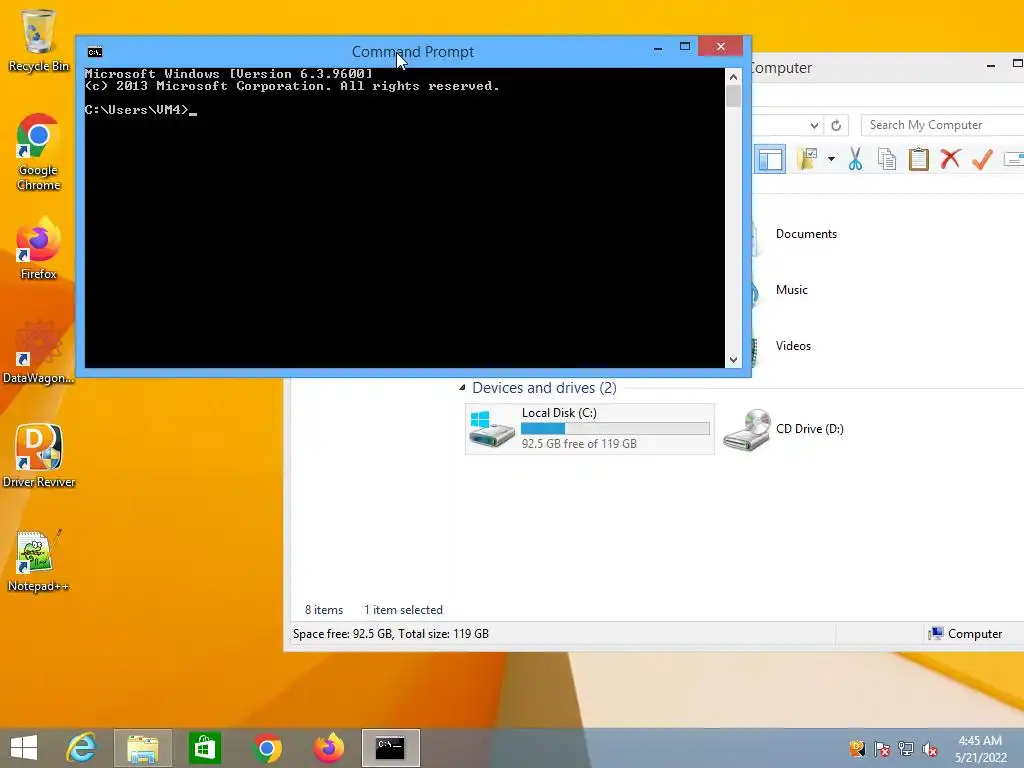
Task: Click the Command Prompt scroll up arrow
Action: coord(733,77)
